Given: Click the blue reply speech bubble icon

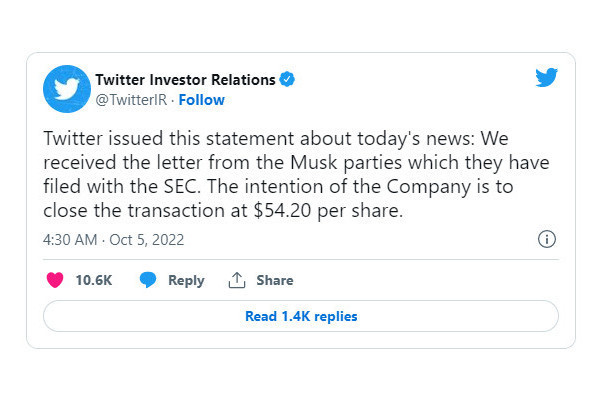Looking at the screenshot, I should (148, 280).
